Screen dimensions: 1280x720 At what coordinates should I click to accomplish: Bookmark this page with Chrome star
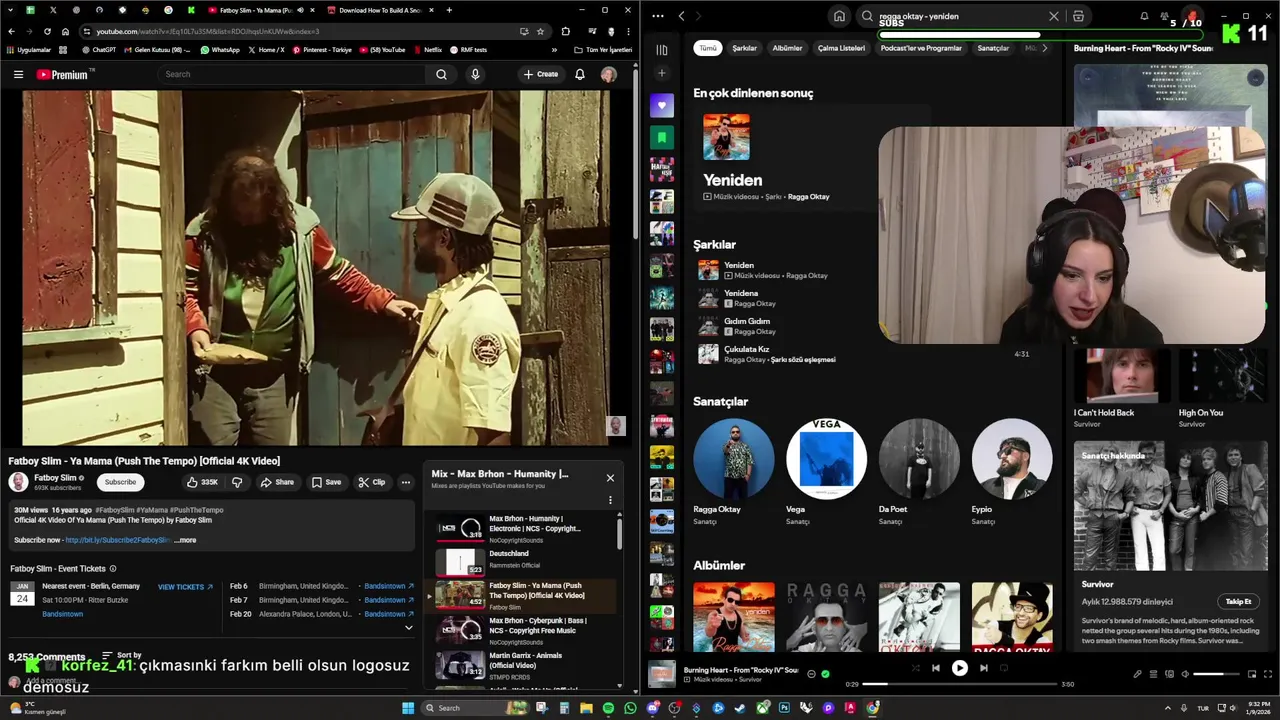click(539, 31)
